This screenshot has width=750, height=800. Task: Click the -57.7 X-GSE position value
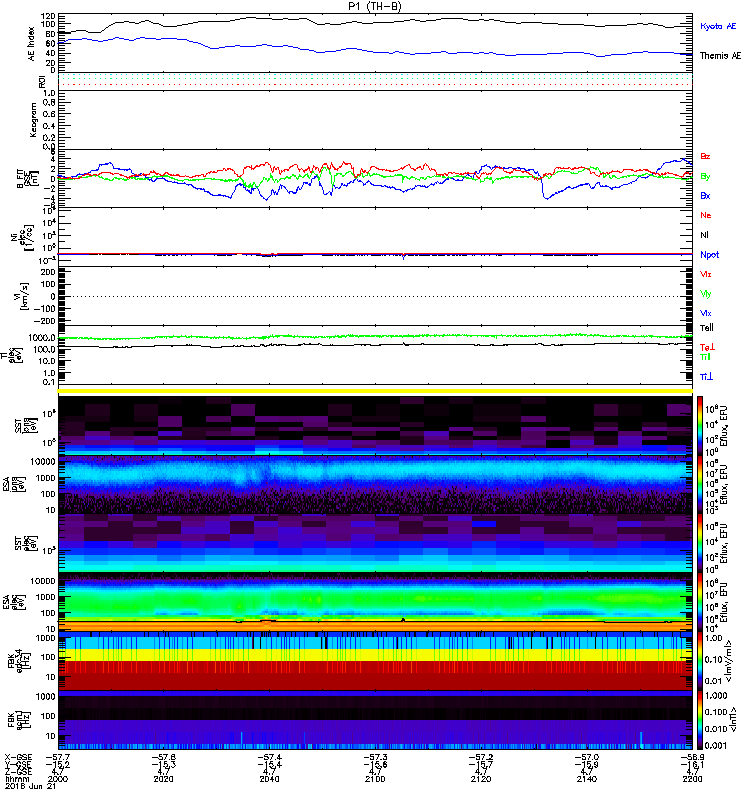[58, 758]
